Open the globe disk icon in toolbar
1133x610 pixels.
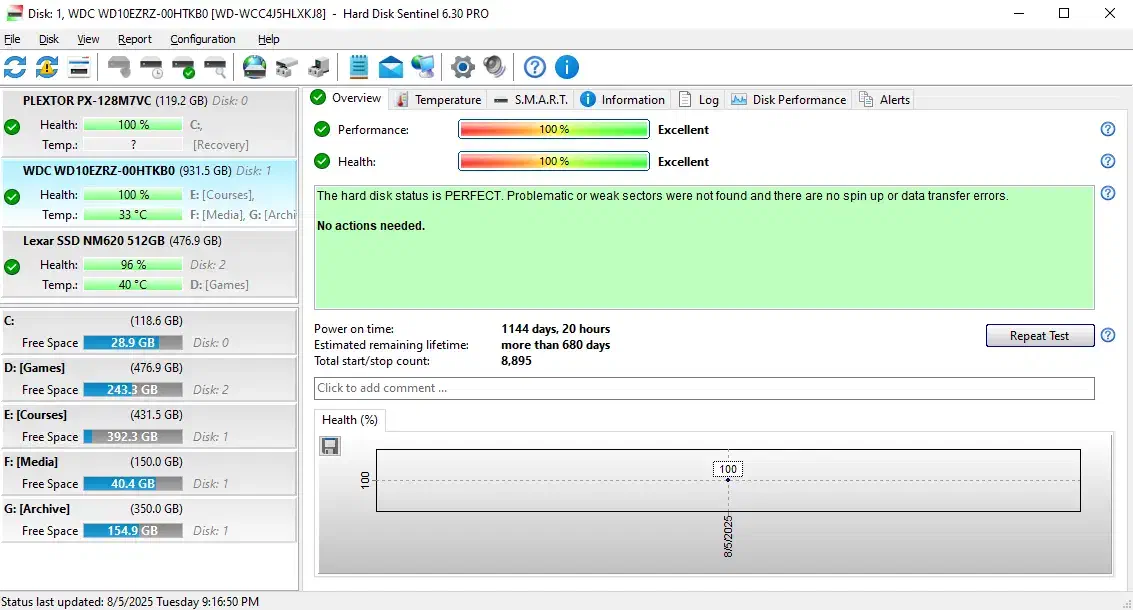click(255, 67)
